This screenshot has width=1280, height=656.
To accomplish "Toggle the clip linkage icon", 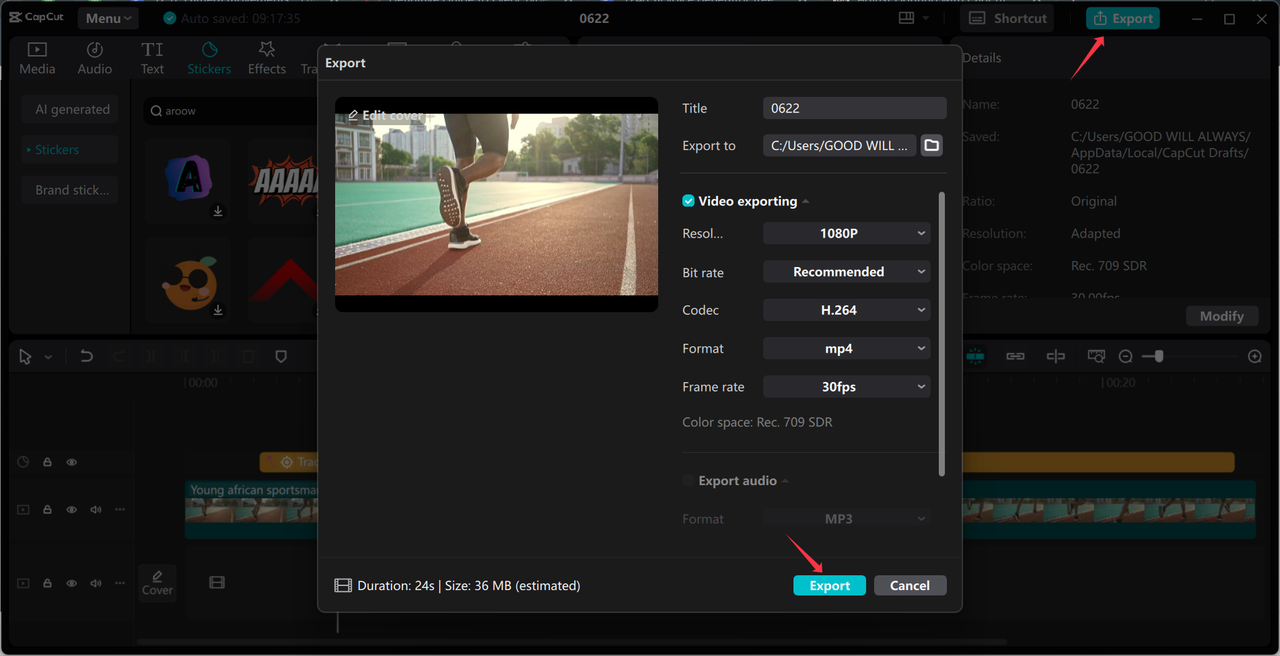I will point(1015,356).
